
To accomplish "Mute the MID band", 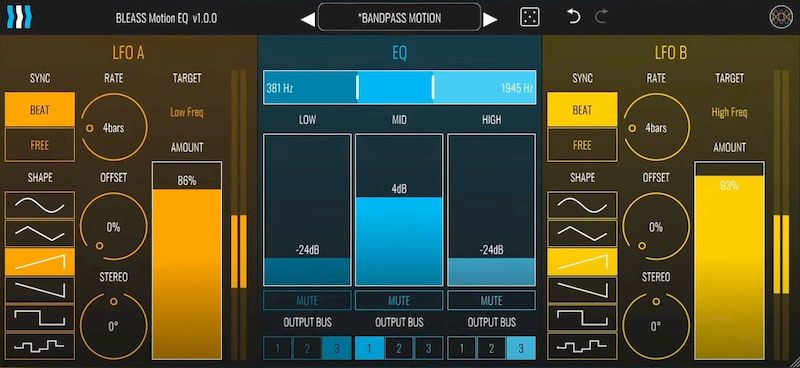I will point(399,300).
